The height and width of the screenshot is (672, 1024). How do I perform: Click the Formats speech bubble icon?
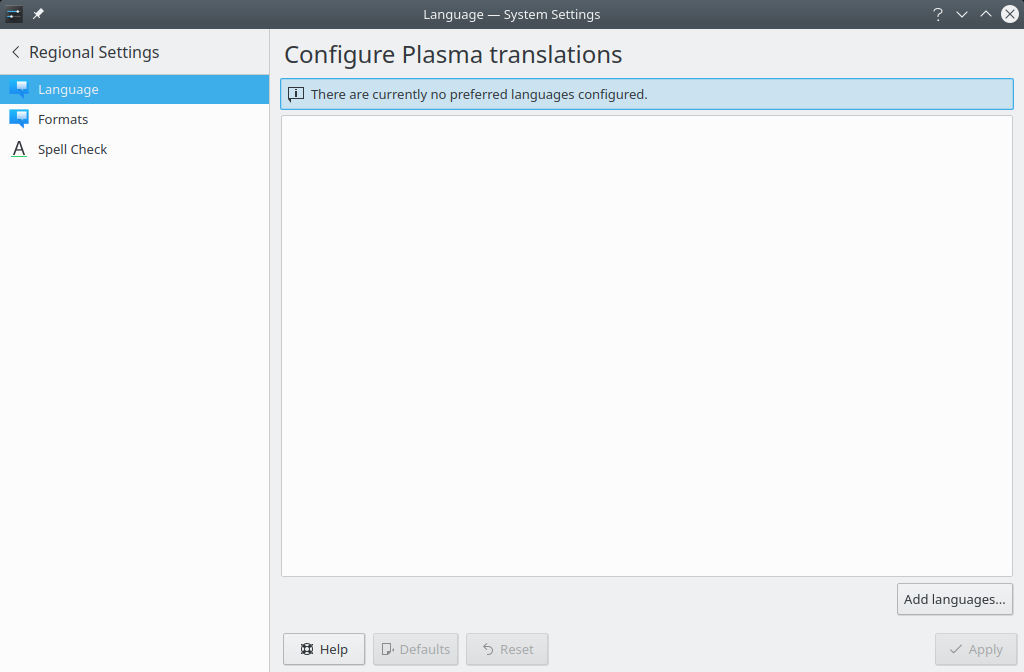pyautogui.click(x=19, y=119)
